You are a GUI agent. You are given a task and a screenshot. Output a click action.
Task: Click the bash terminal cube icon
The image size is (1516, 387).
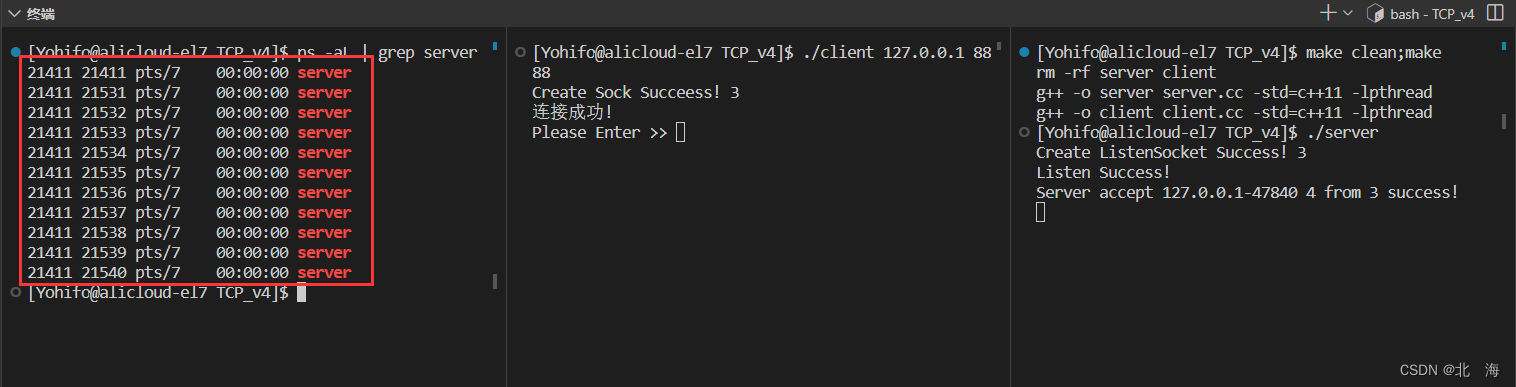point(1374,14)
